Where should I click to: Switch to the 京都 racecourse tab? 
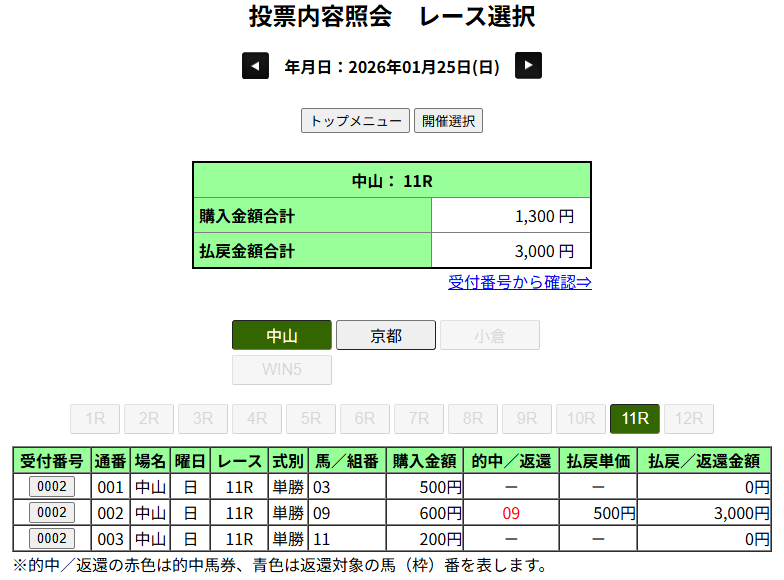[x=386, y=335]
